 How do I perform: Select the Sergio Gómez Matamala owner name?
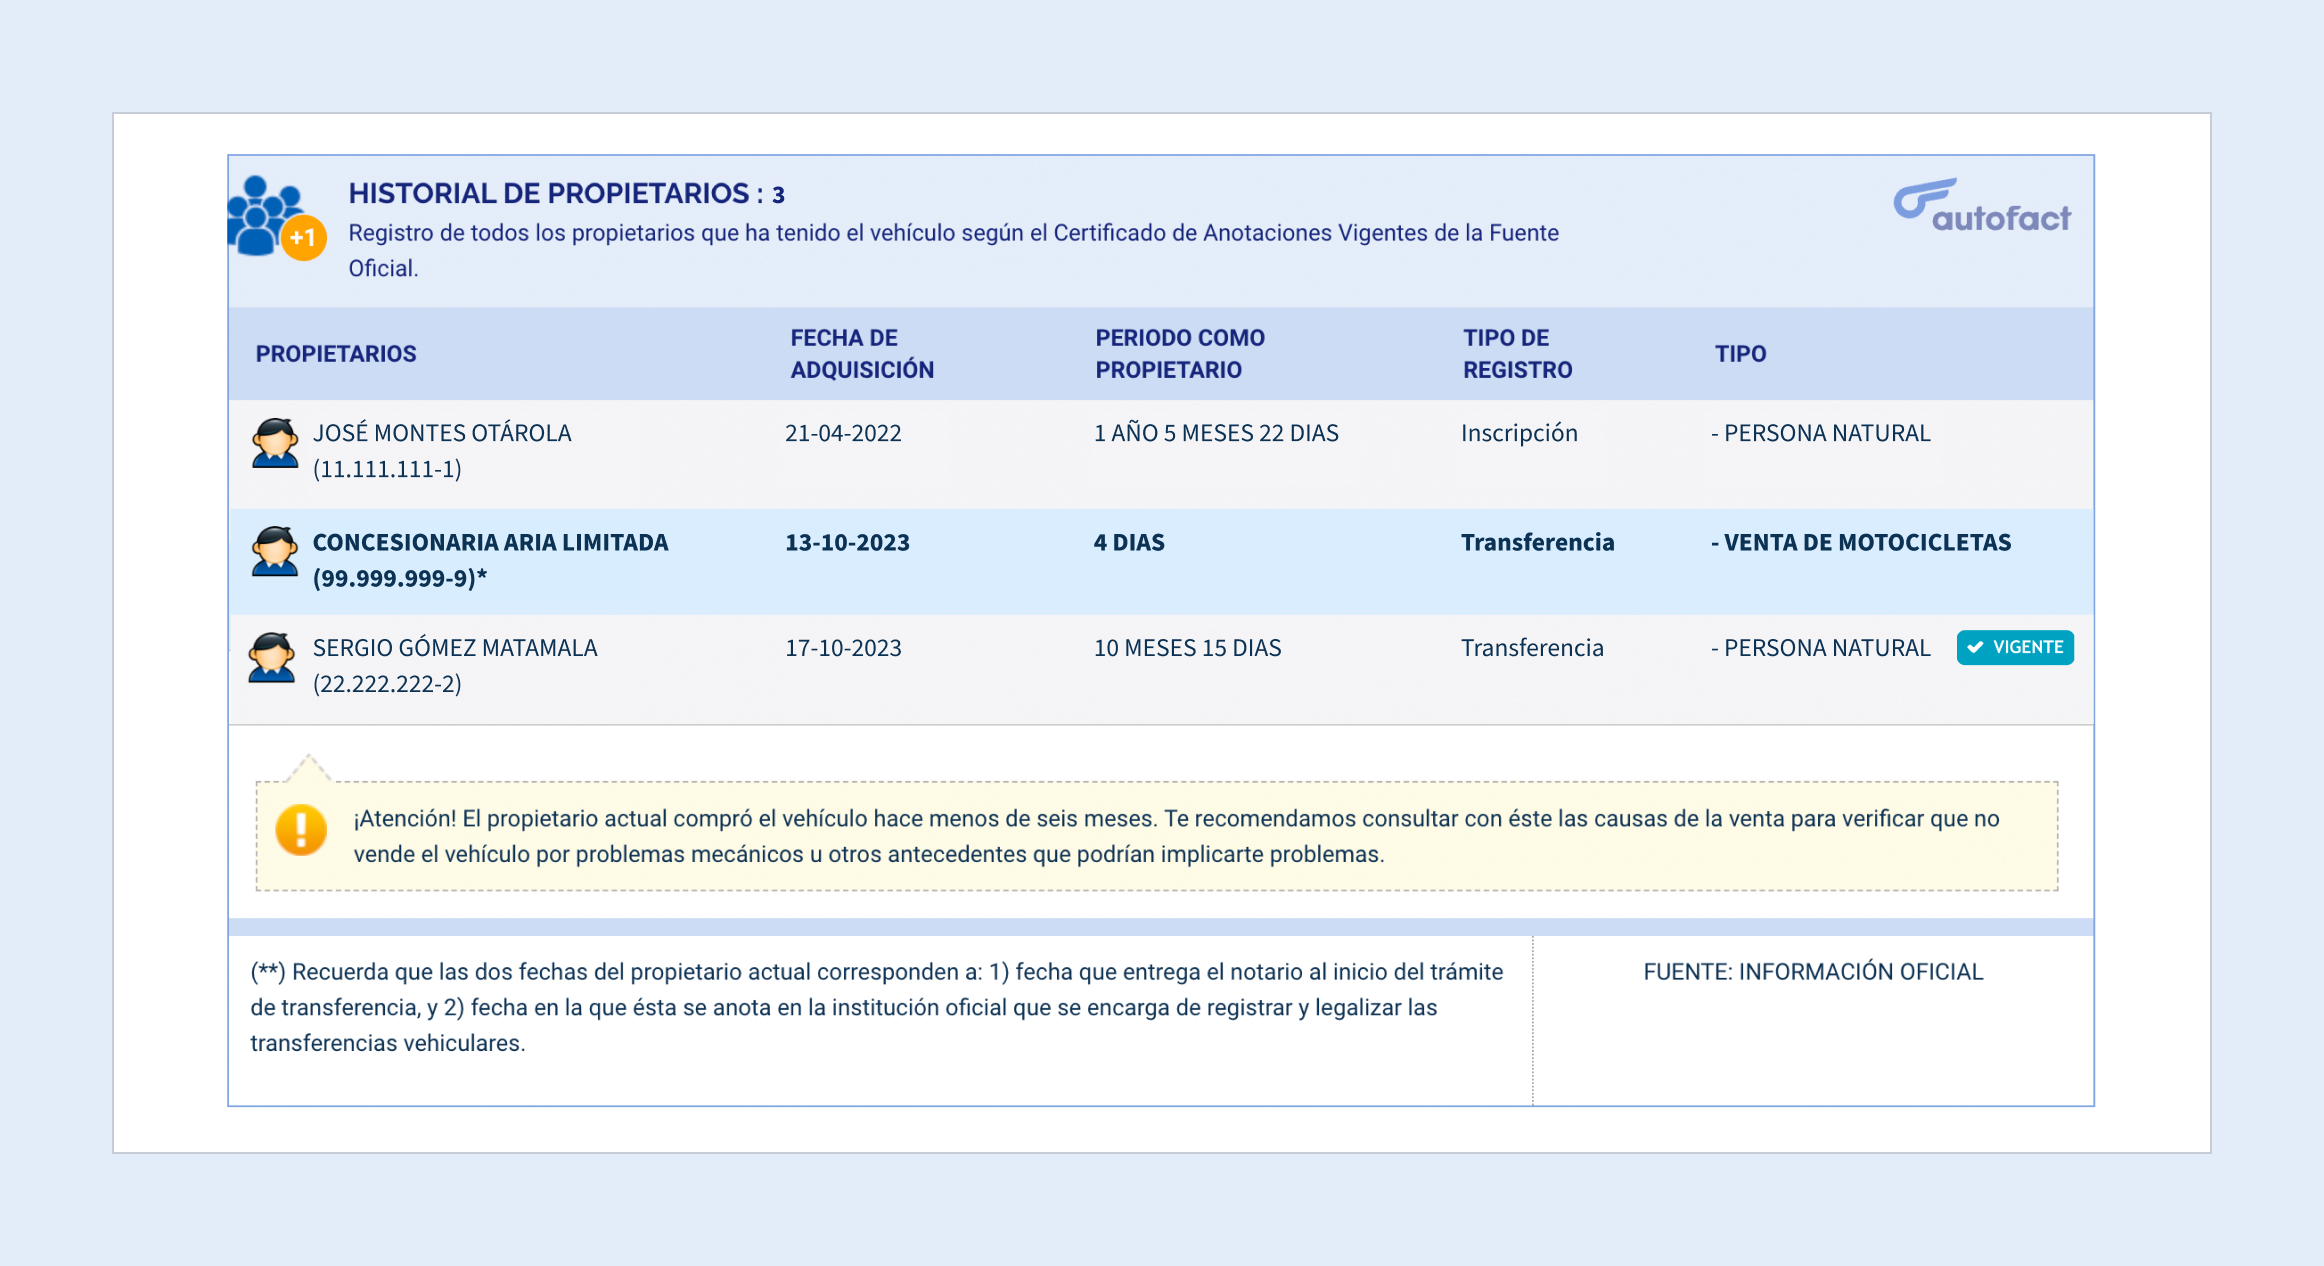click(x=455, y=648)
